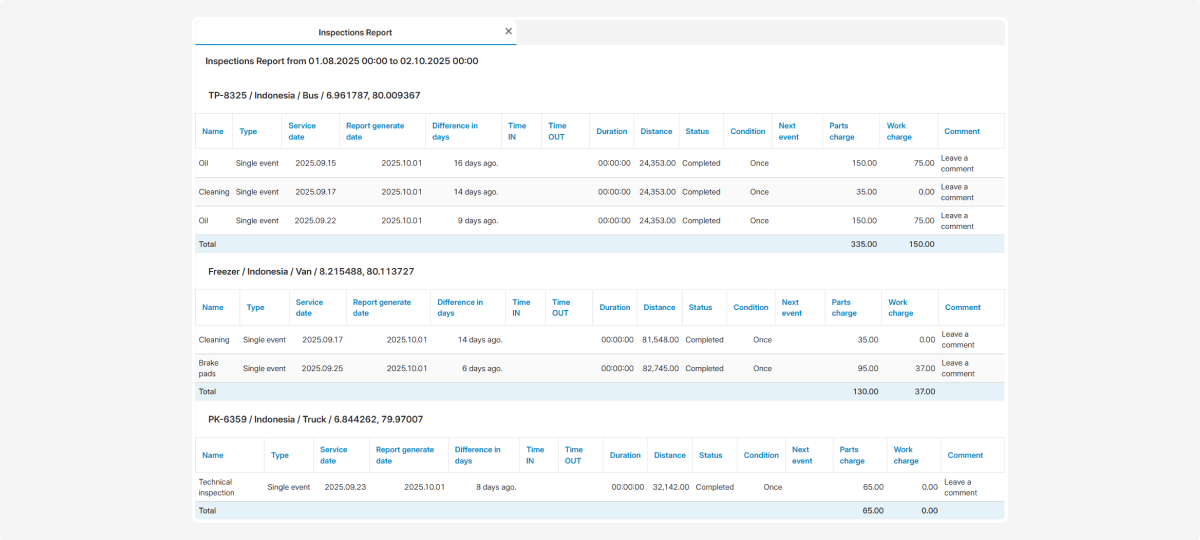The height and width of the screenshot is (540, 1200).
Task: Click Difference in days header for TP-8325
Action: [455, 131]
